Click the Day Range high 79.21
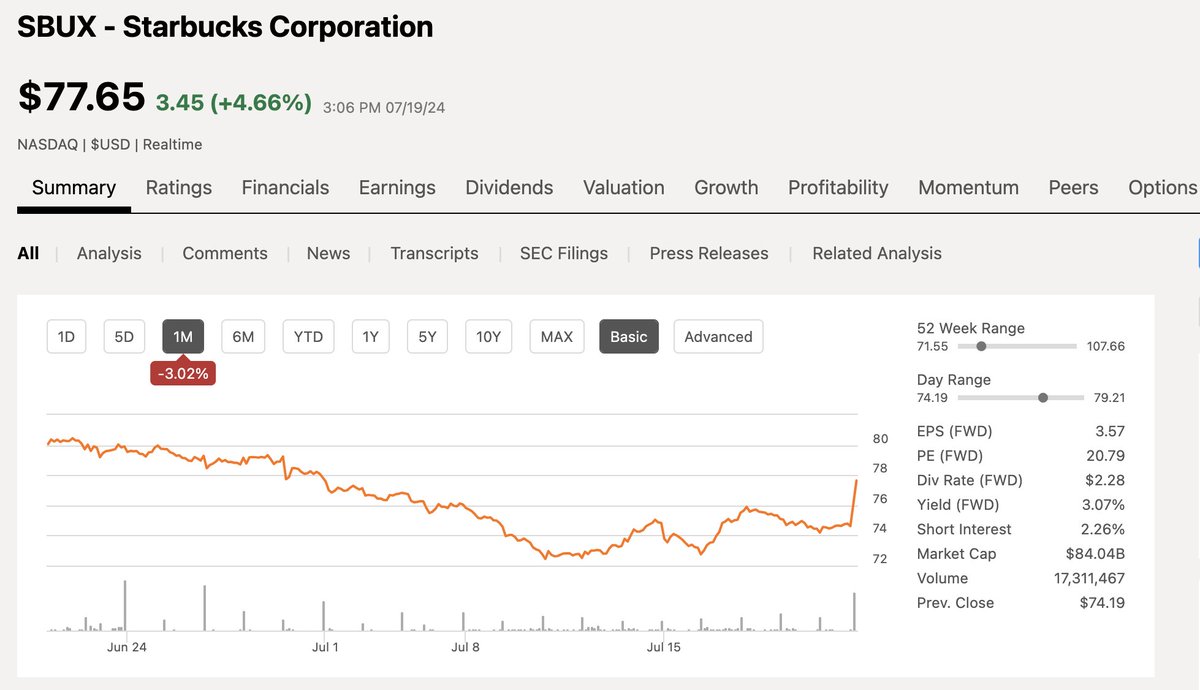Viewport: 1200px width, 690px height. 1109,397
